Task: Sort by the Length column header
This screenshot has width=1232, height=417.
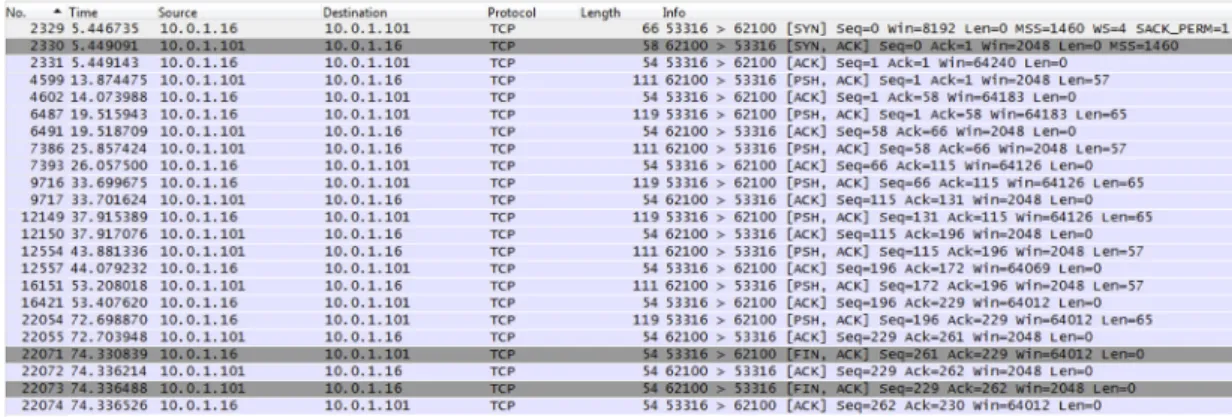Action: pos(600,12)
